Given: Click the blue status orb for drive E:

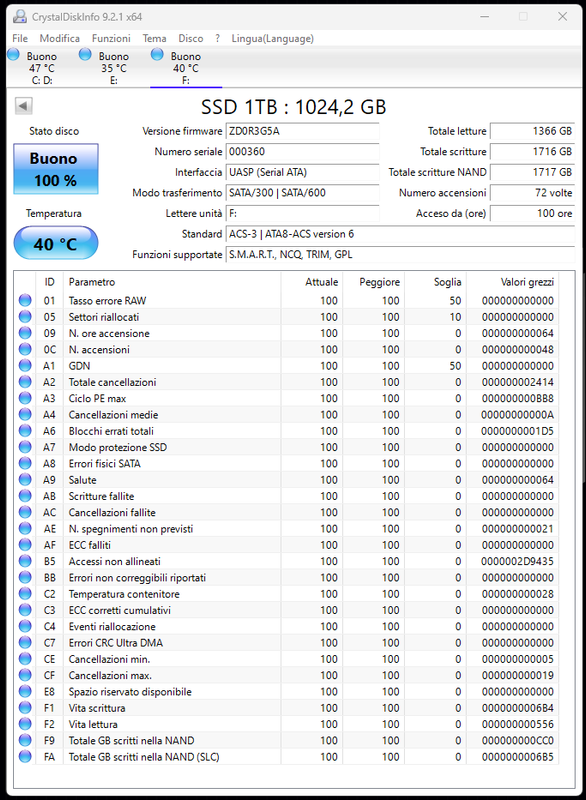Looking at the screenshot, I should pos(85,54).
